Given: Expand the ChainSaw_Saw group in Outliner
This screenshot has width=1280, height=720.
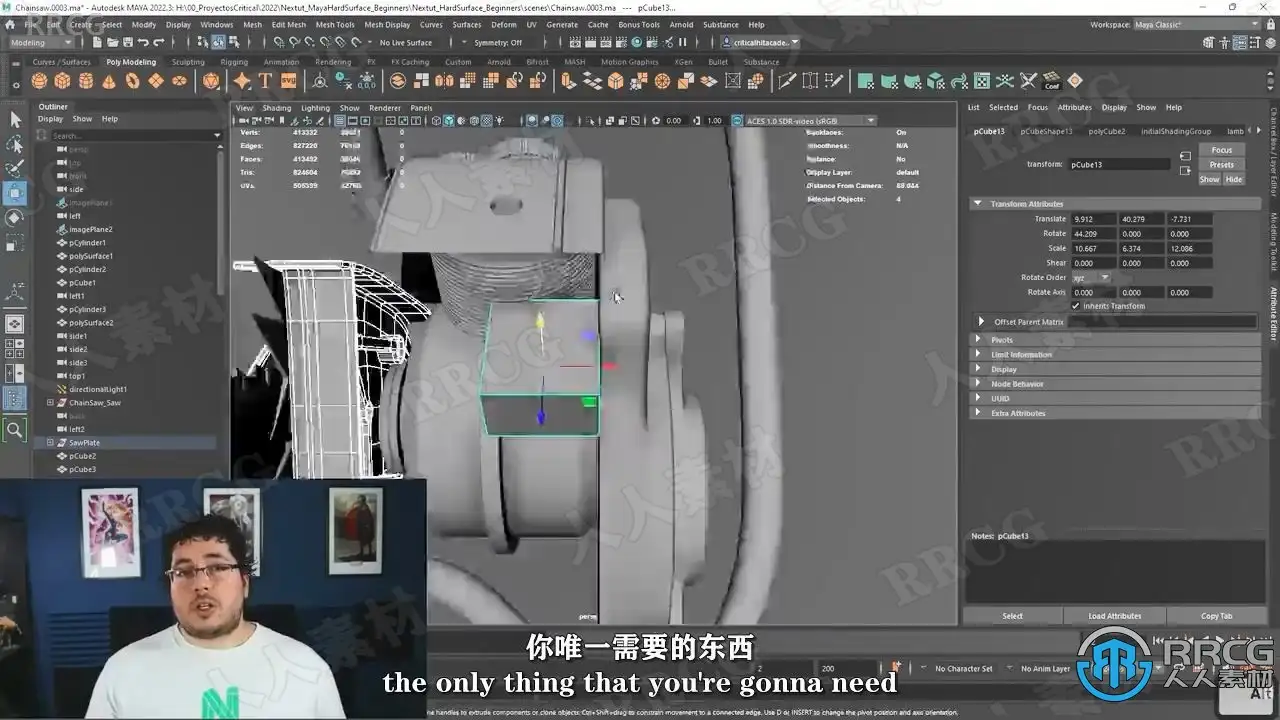Looking at the screenshot, I should 50,403.
